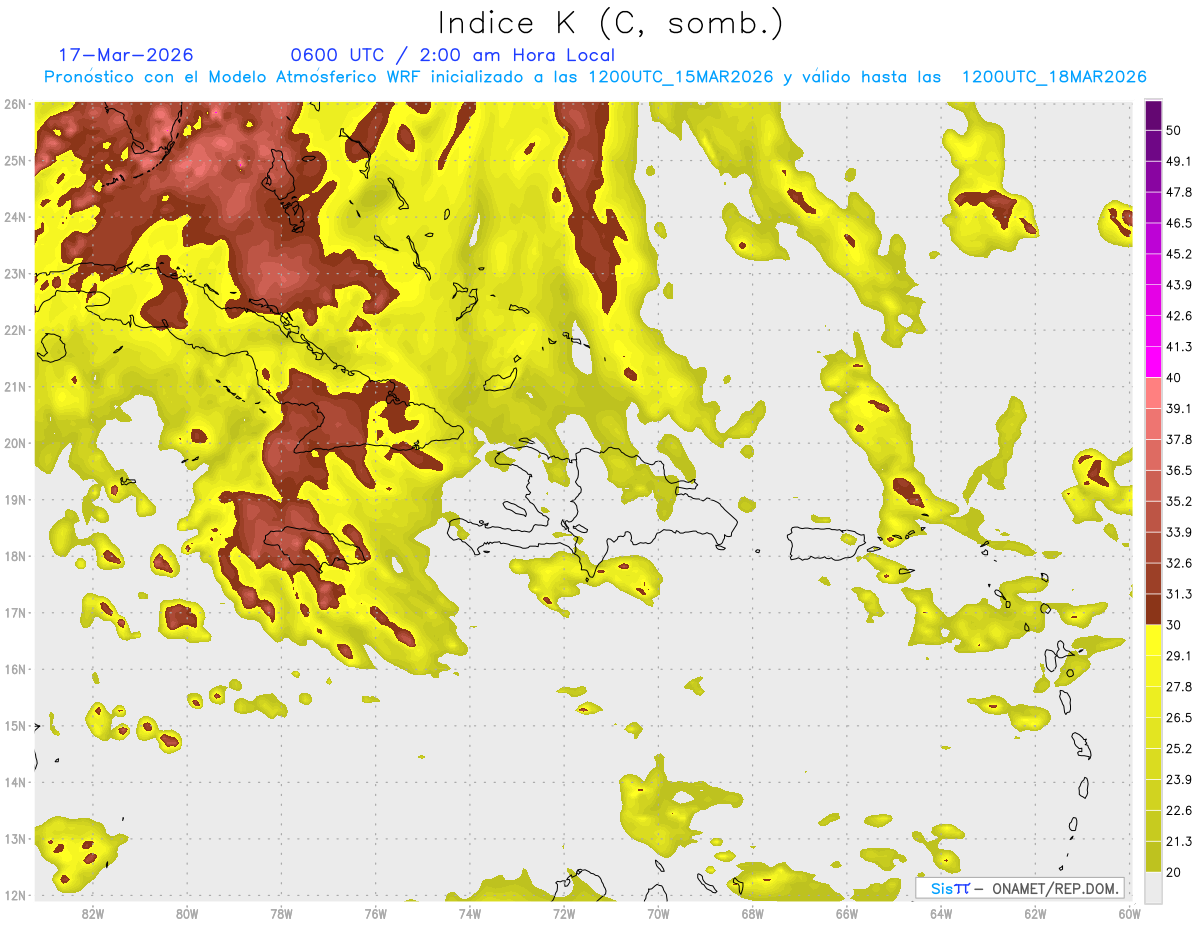Viewport: 1200px width, 927px height.
Task: Click the colorbar value '47.8'
Action: click(x=1178, y=192)
